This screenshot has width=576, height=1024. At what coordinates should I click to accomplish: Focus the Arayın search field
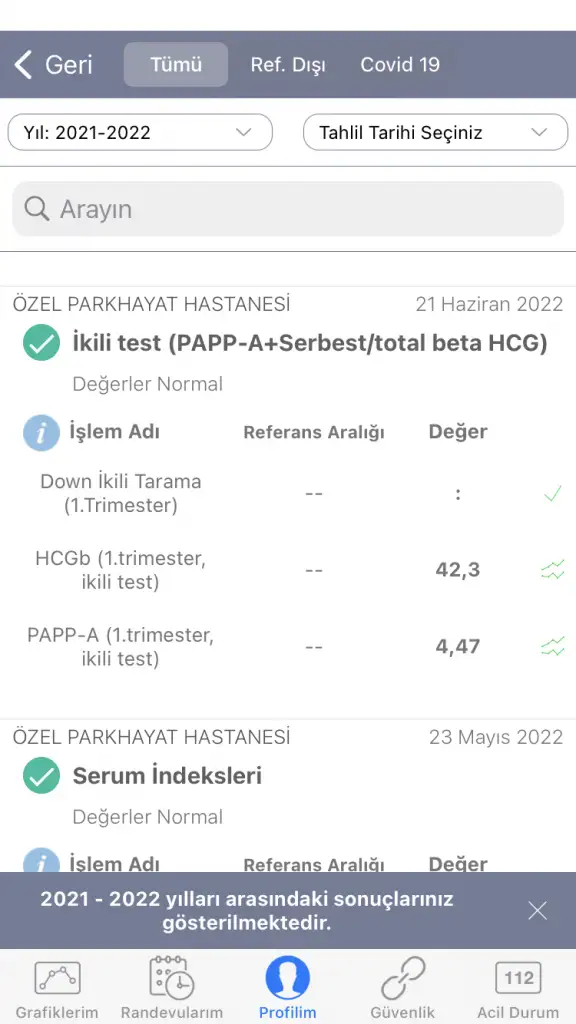[x=288, y=209]
